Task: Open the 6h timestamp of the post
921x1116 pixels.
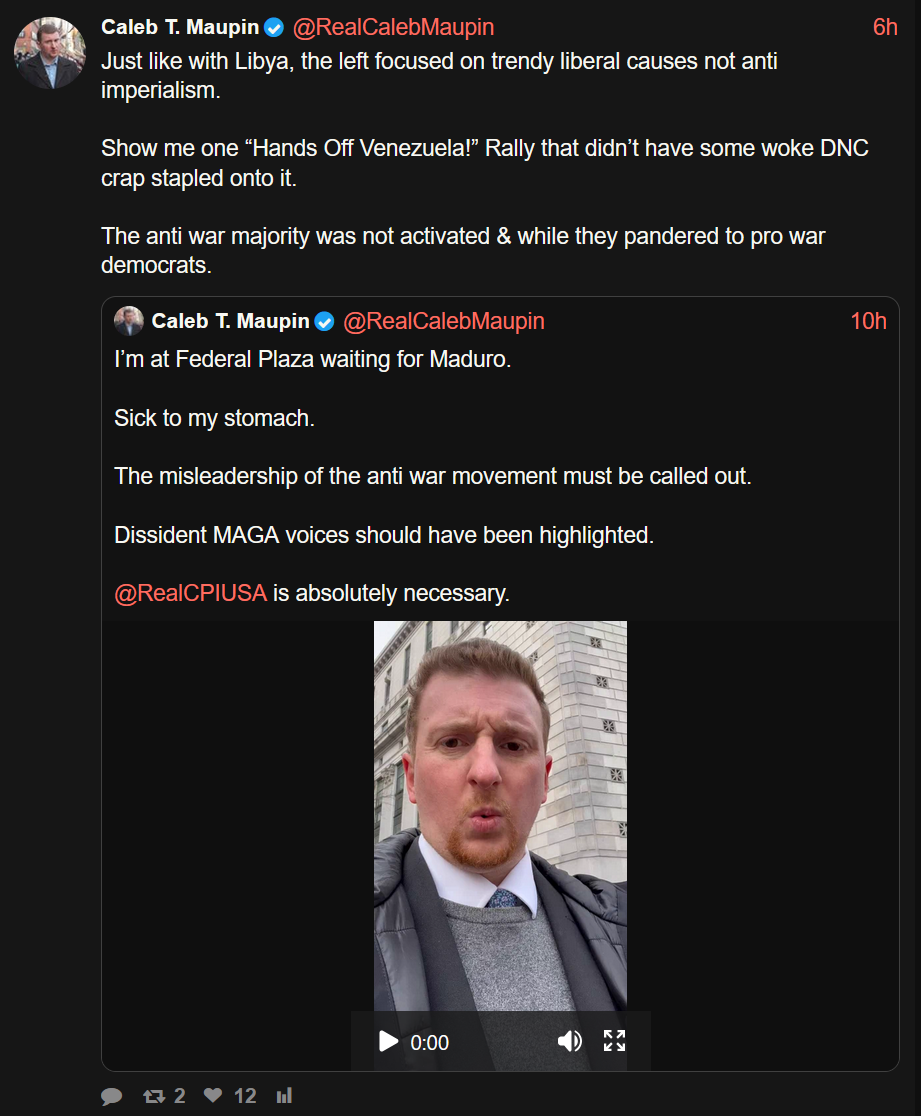Action: (885, 27)
